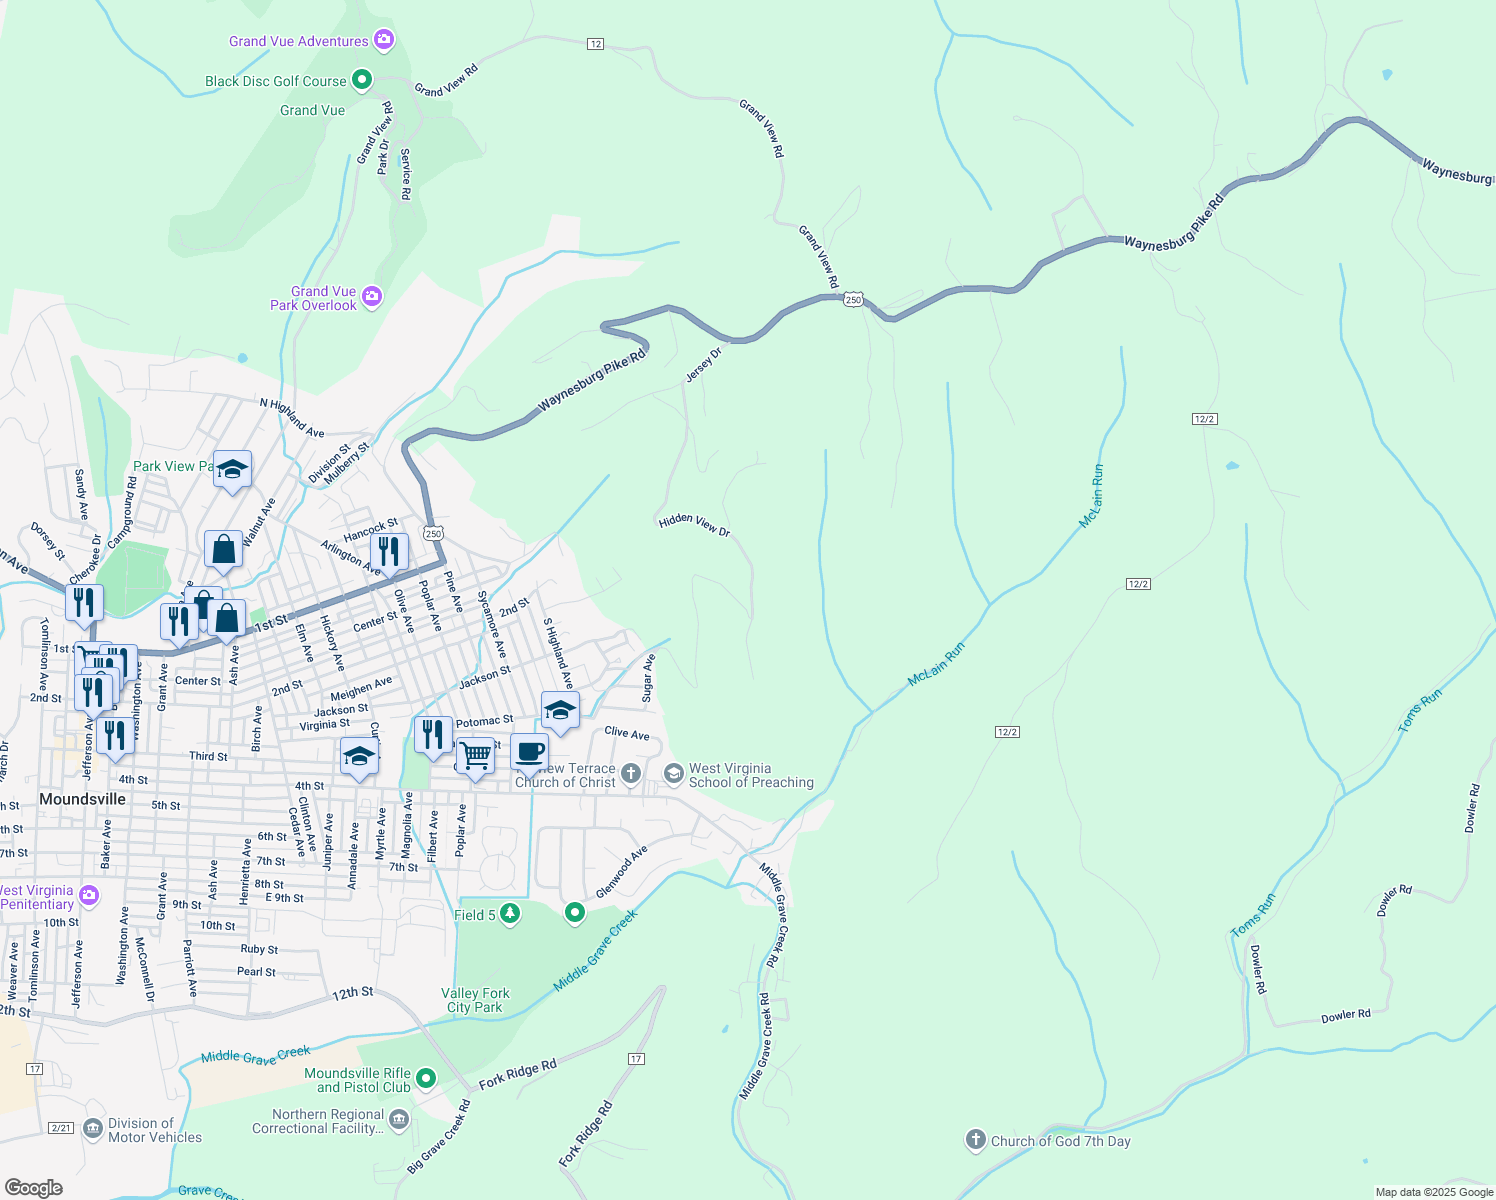The height and width of the screenshot is (1200, 1496).
Task: Select the Route 2/21 shield
Action: coord(61,1128)
